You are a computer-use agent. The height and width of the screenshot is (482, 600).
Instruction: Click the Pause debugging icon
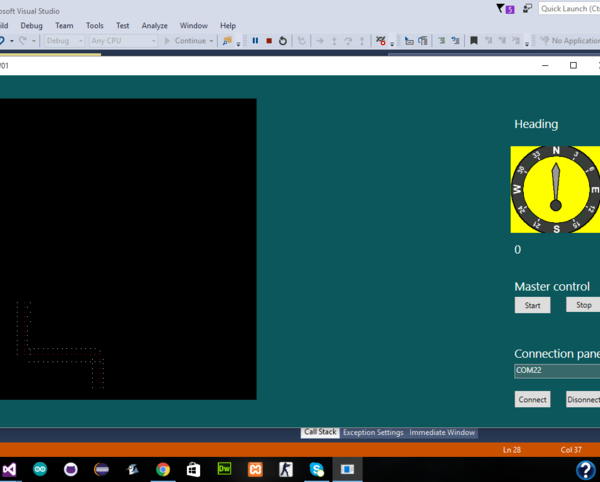click(x=255, y=41)
